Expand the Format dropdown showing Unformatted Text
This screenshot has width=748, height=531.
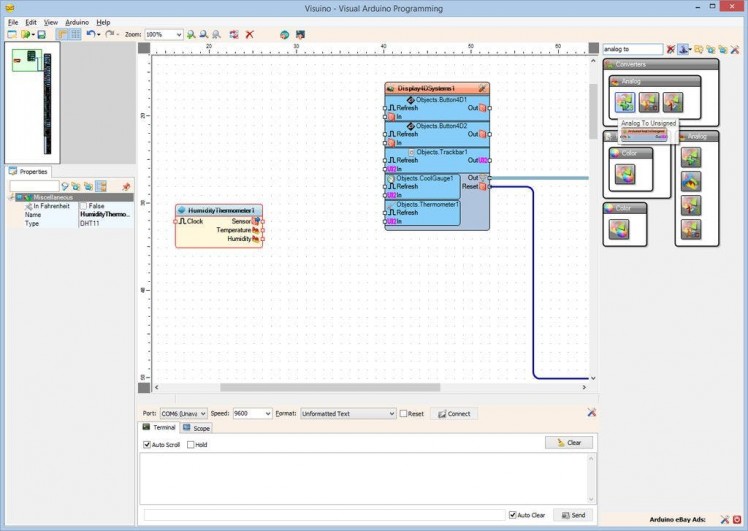pyautogui.click(x=391, y=413)
